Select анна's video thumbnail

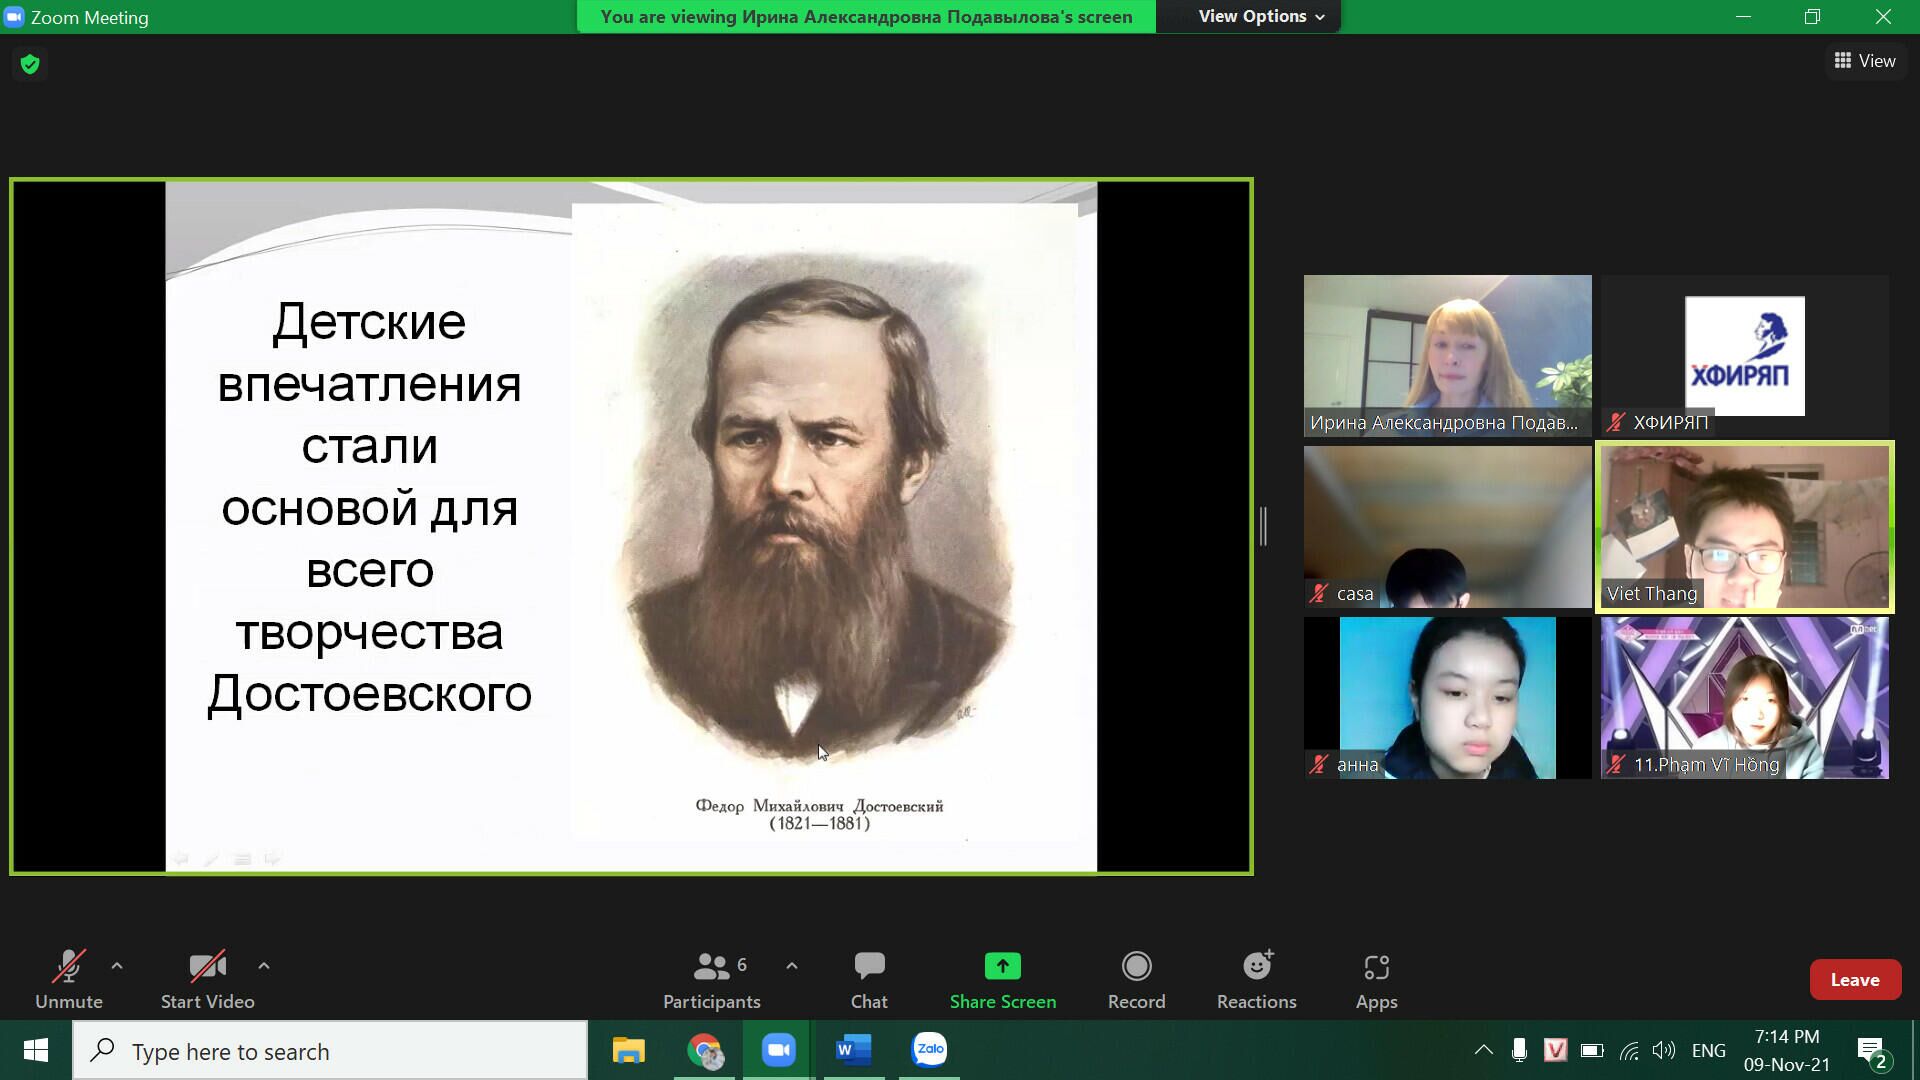tap(1447, 698)
